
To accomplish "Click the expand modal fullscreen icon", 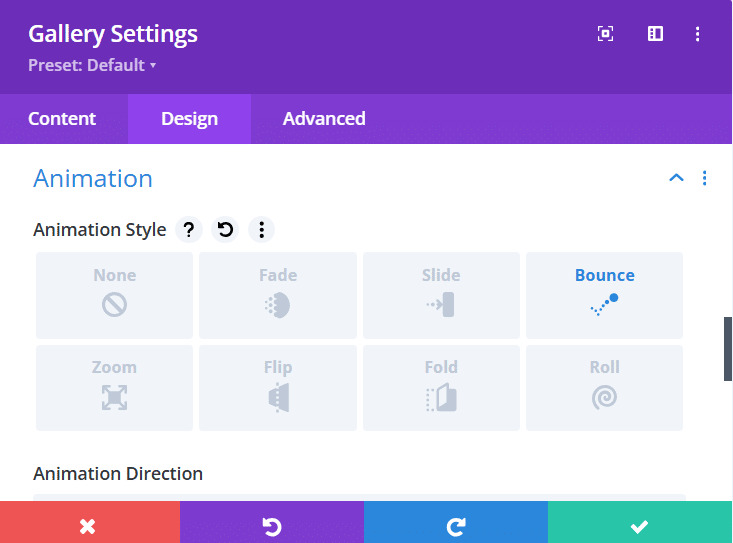I will (x=605, y=34).
